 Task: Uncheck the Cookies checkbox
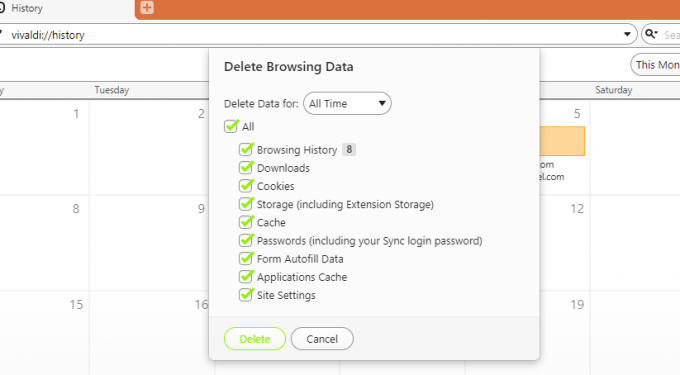pos(246,186)
